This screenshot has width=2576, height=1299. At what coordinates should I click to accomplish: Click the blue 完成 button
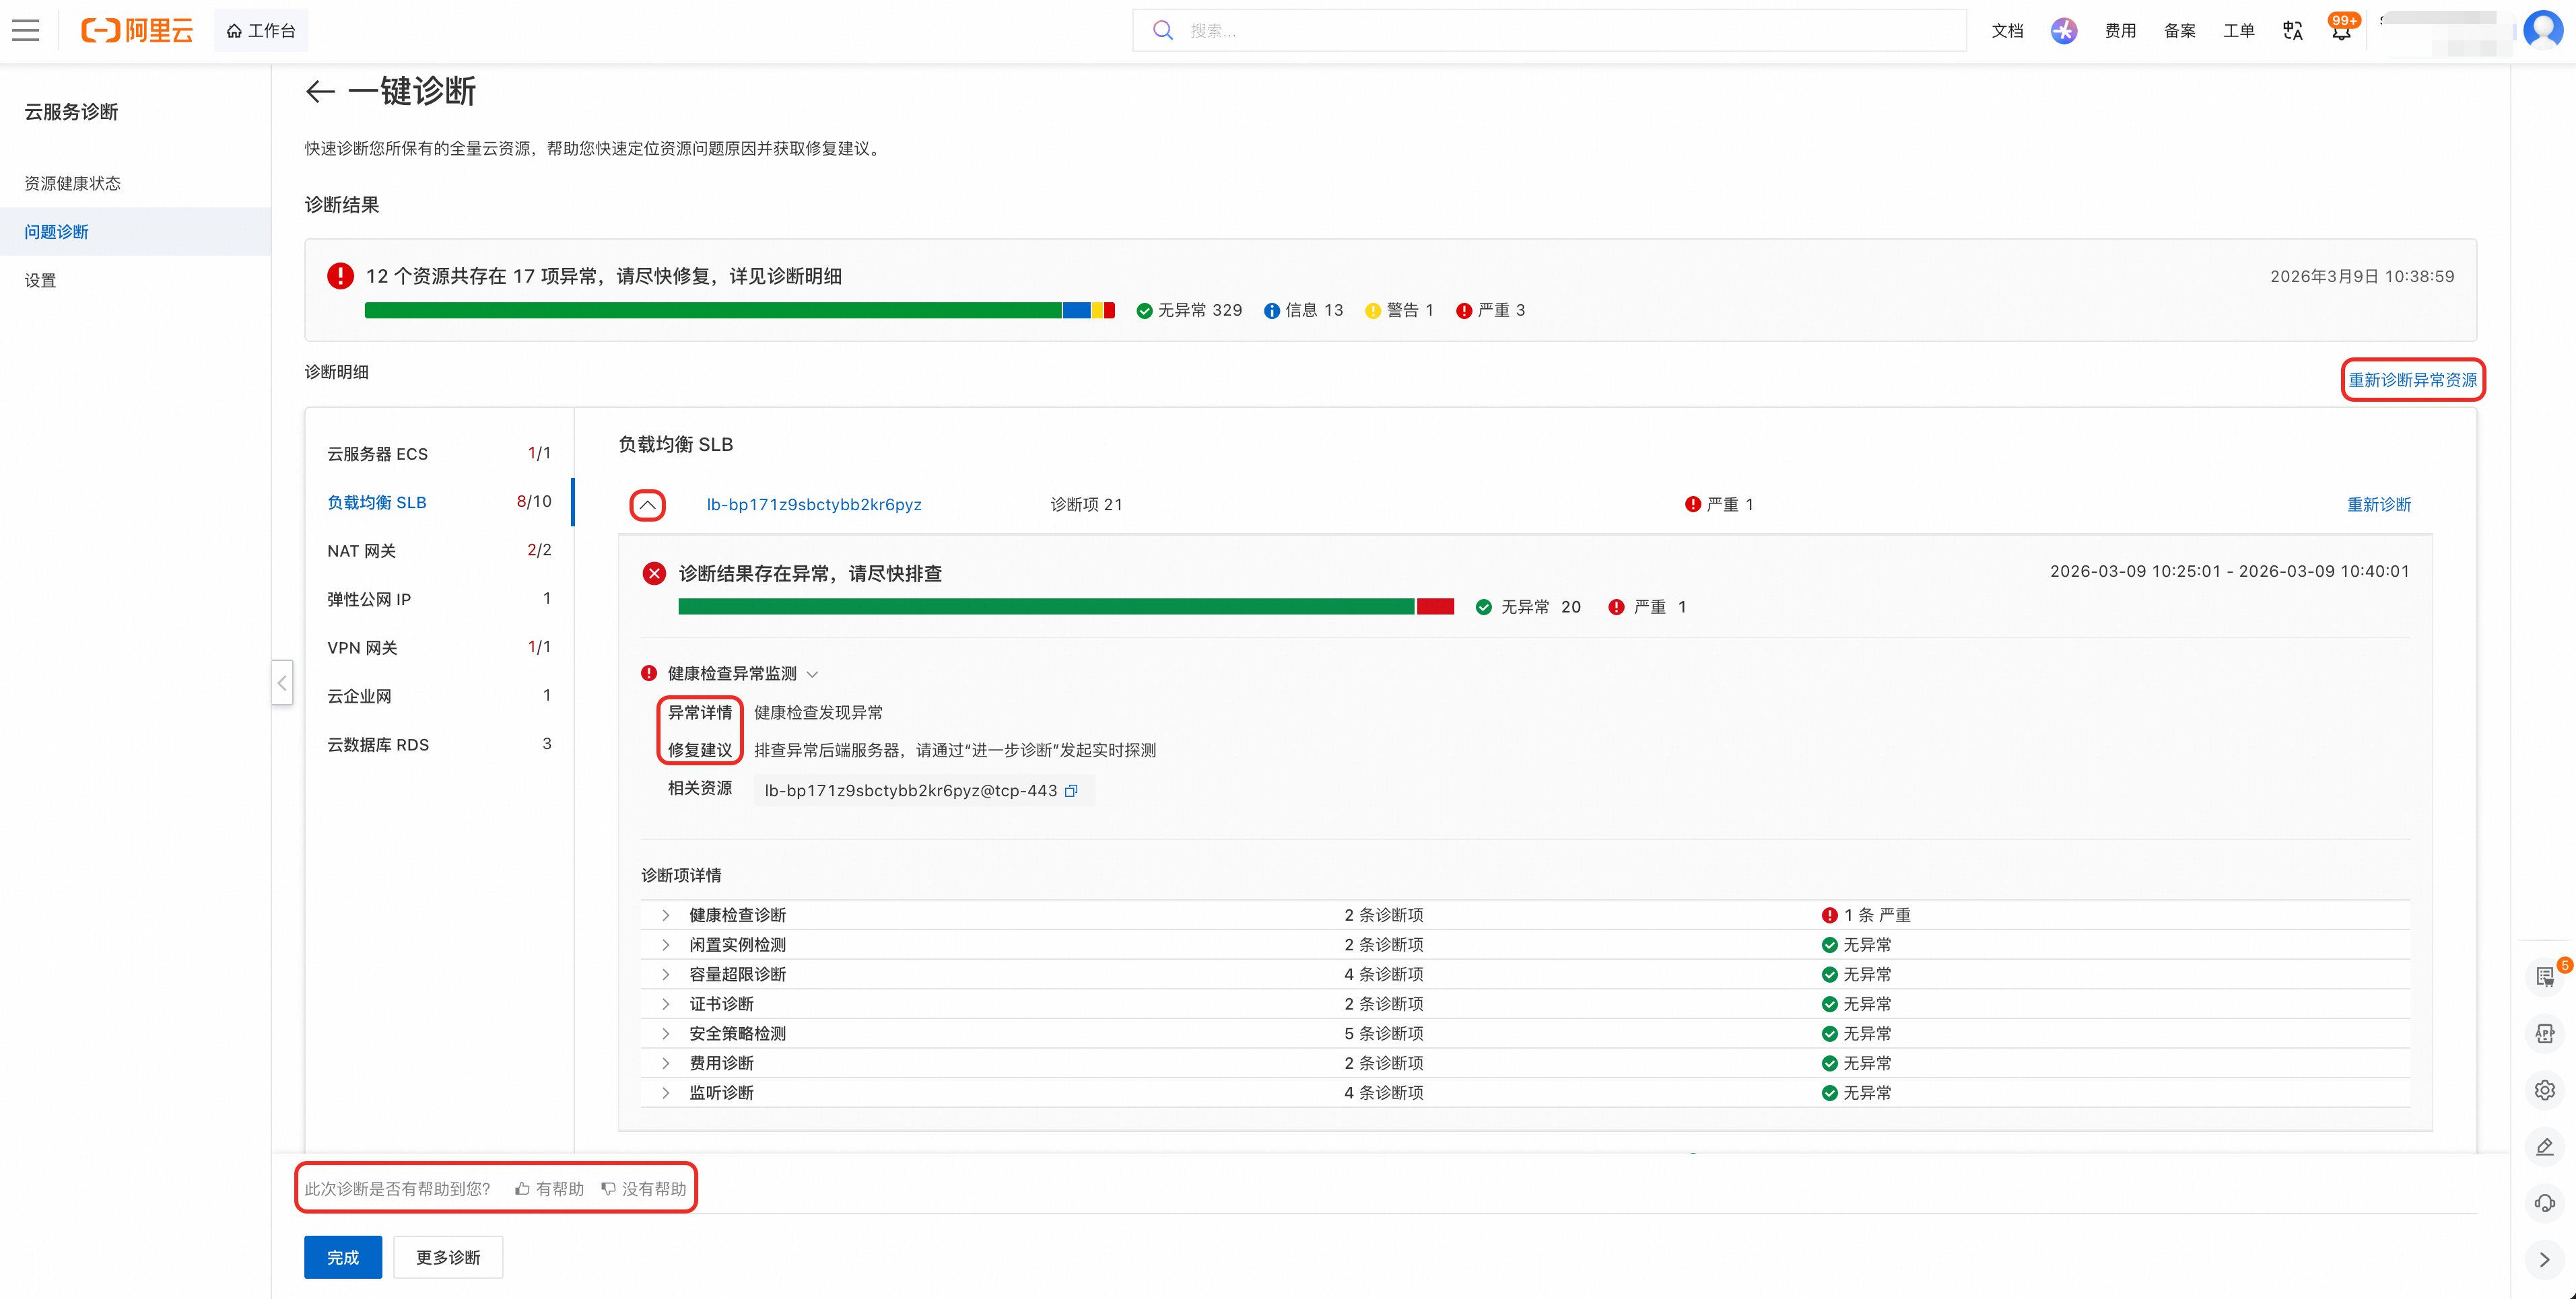343,1257
